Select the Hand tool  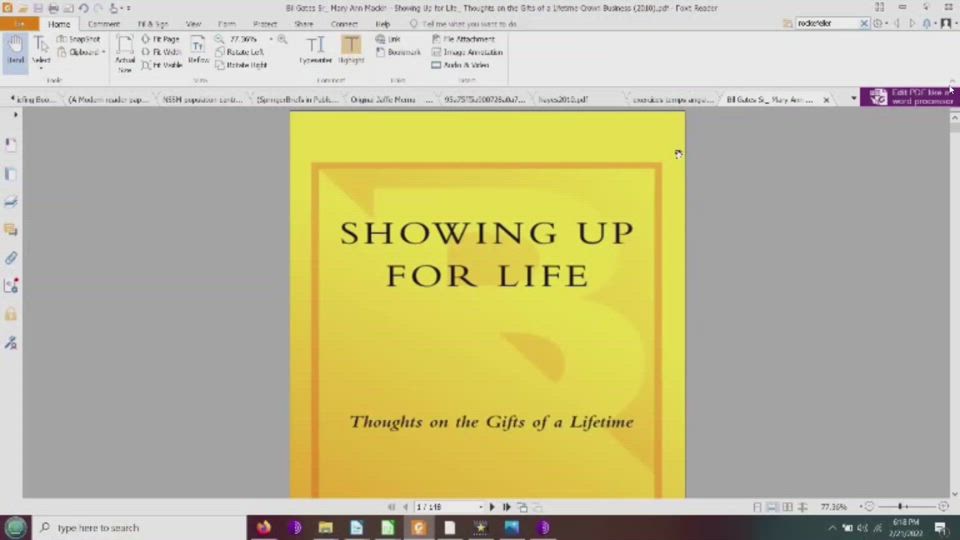coord(15,48)
